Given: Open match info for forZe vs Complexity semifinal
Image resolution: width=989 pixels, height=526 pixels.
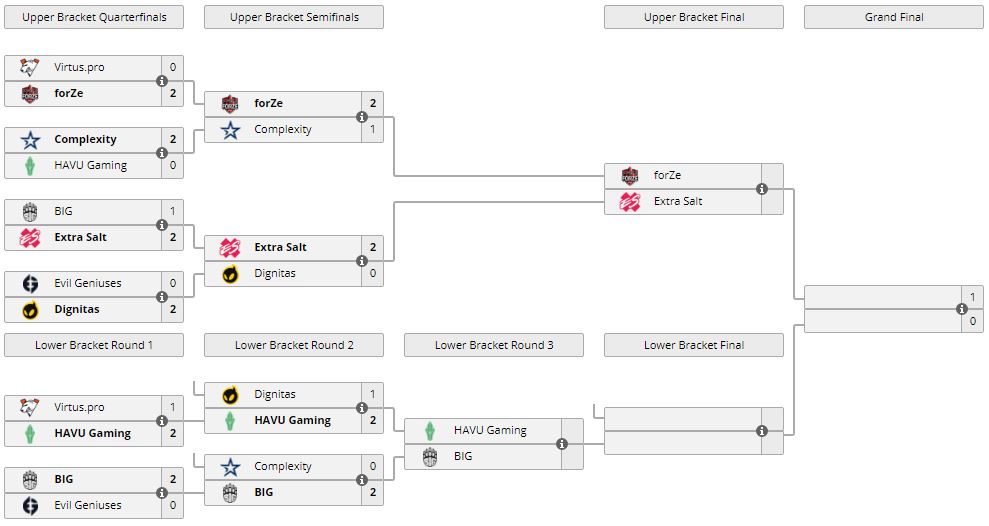Looking at the screenshot, I should pos(362,117).
